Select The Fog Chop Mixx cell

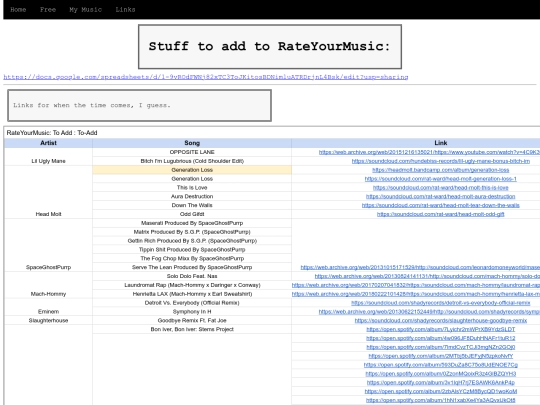point(192,259)
